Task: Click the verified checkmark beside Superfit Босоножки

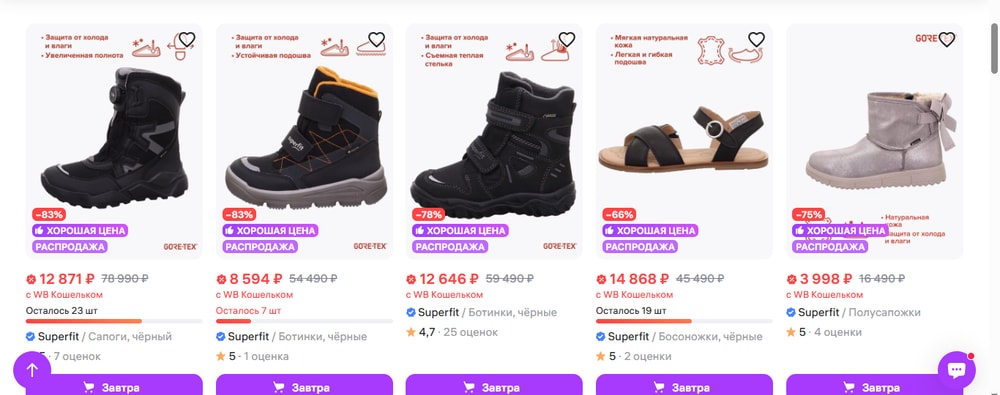Action: tap(601, 336)
